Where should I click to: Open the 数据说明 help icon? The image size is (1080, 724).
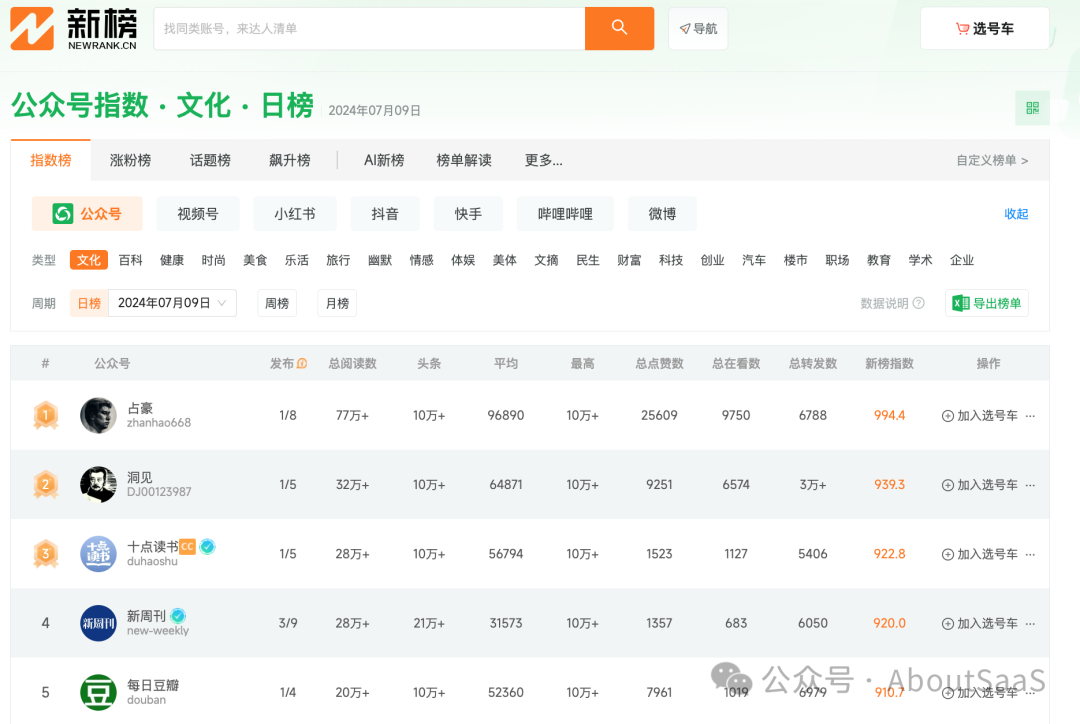919,303
